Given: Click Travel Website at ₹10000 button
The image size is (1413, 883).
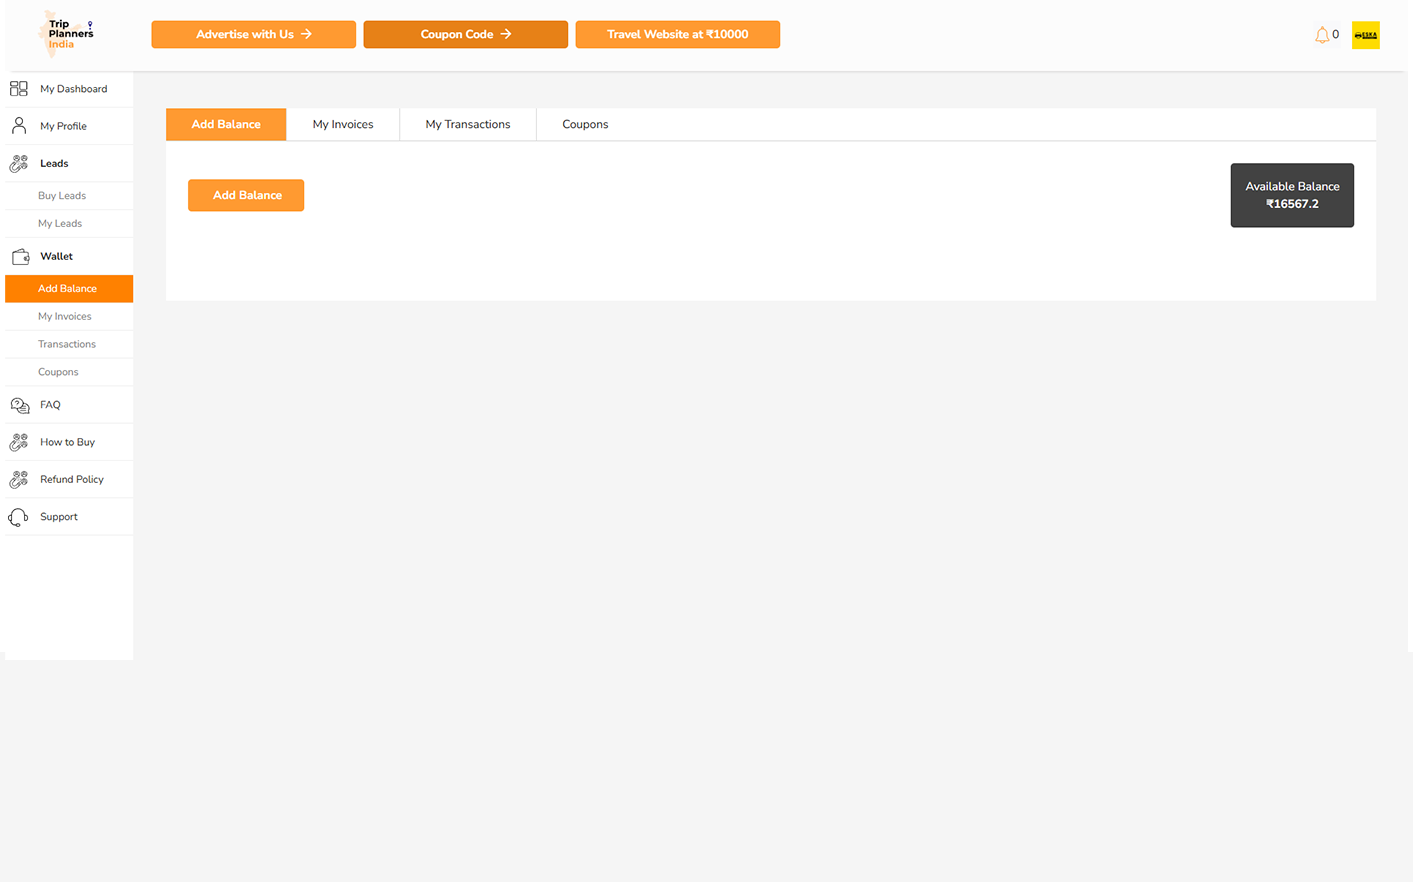Looking at the screenshot, I should (677, 35).
